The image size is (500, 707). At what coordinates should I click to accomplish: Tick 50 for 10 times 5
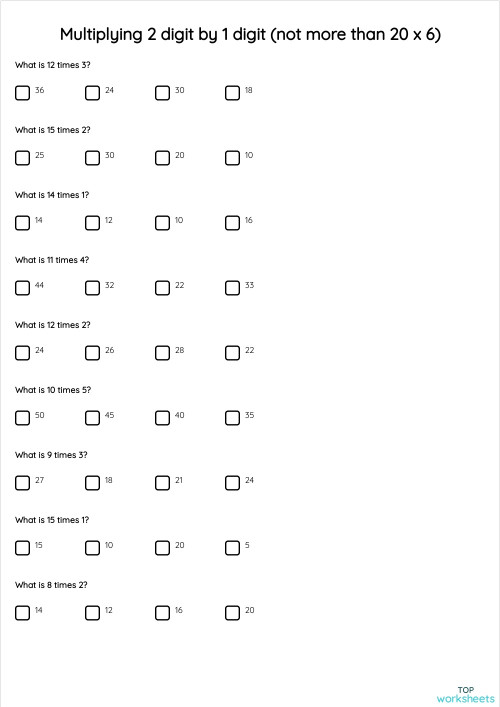click(22, 418)
